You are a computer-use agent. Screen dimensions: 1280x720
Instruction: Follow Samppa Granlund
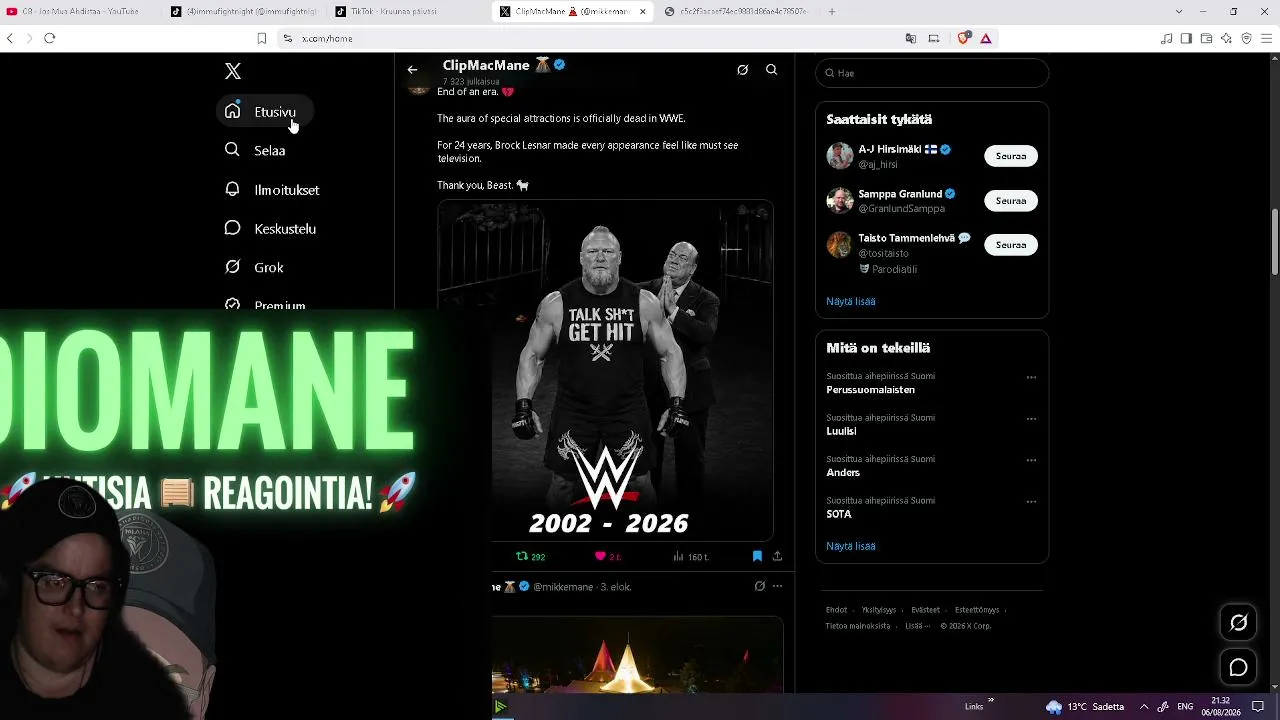[x=1011, y=200]
